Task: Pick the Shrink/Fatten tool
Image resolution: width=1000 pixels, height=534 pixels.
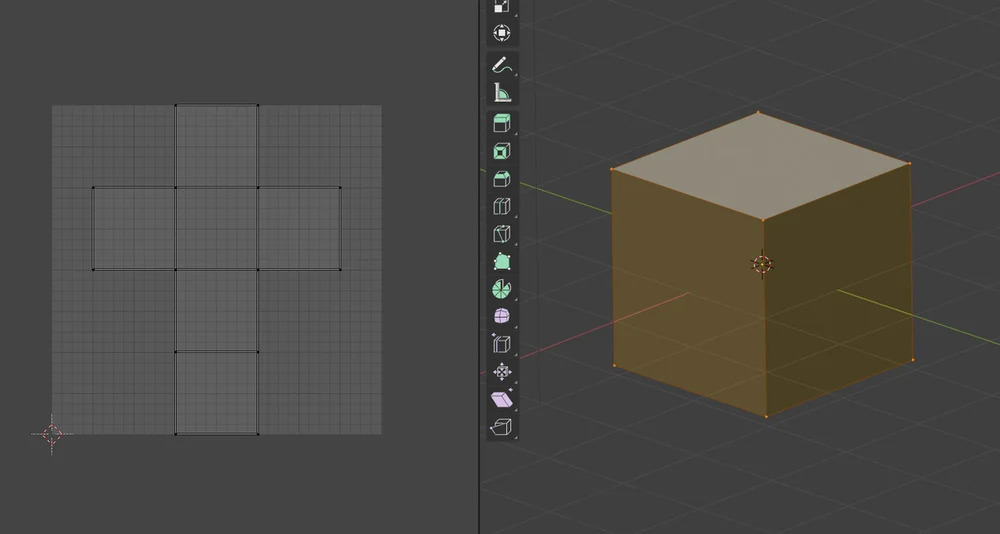Action: (502, 372)
